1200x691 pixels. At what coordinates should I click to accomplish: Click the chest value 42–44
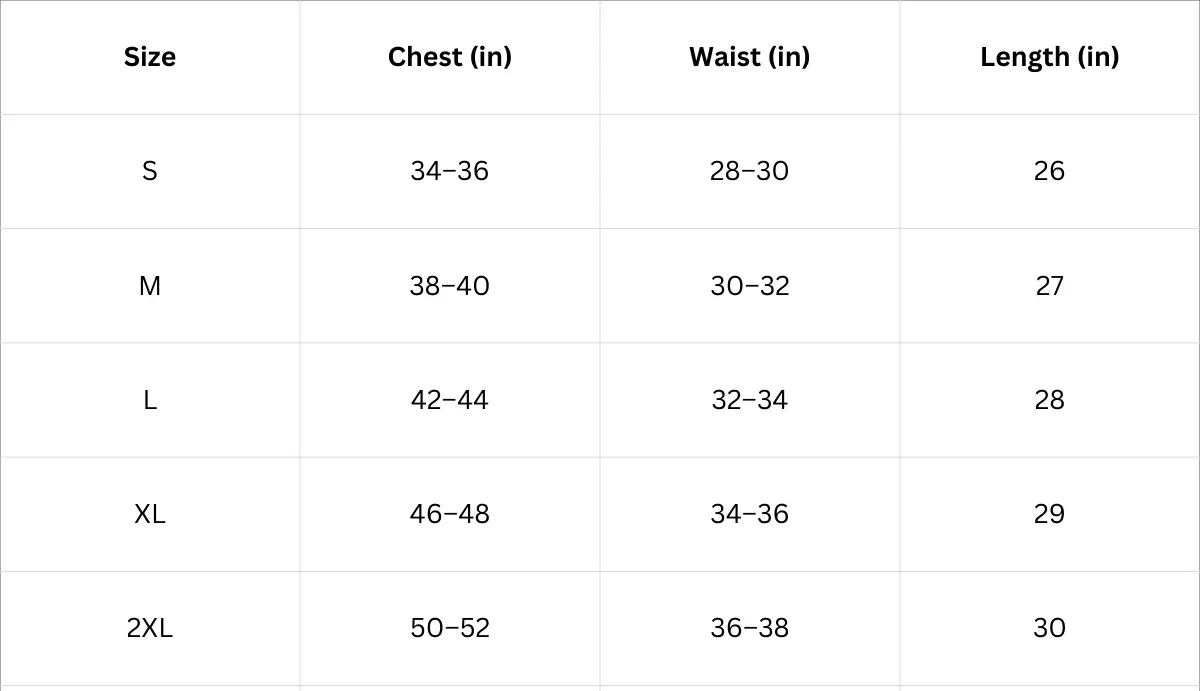tap(450, 400)
